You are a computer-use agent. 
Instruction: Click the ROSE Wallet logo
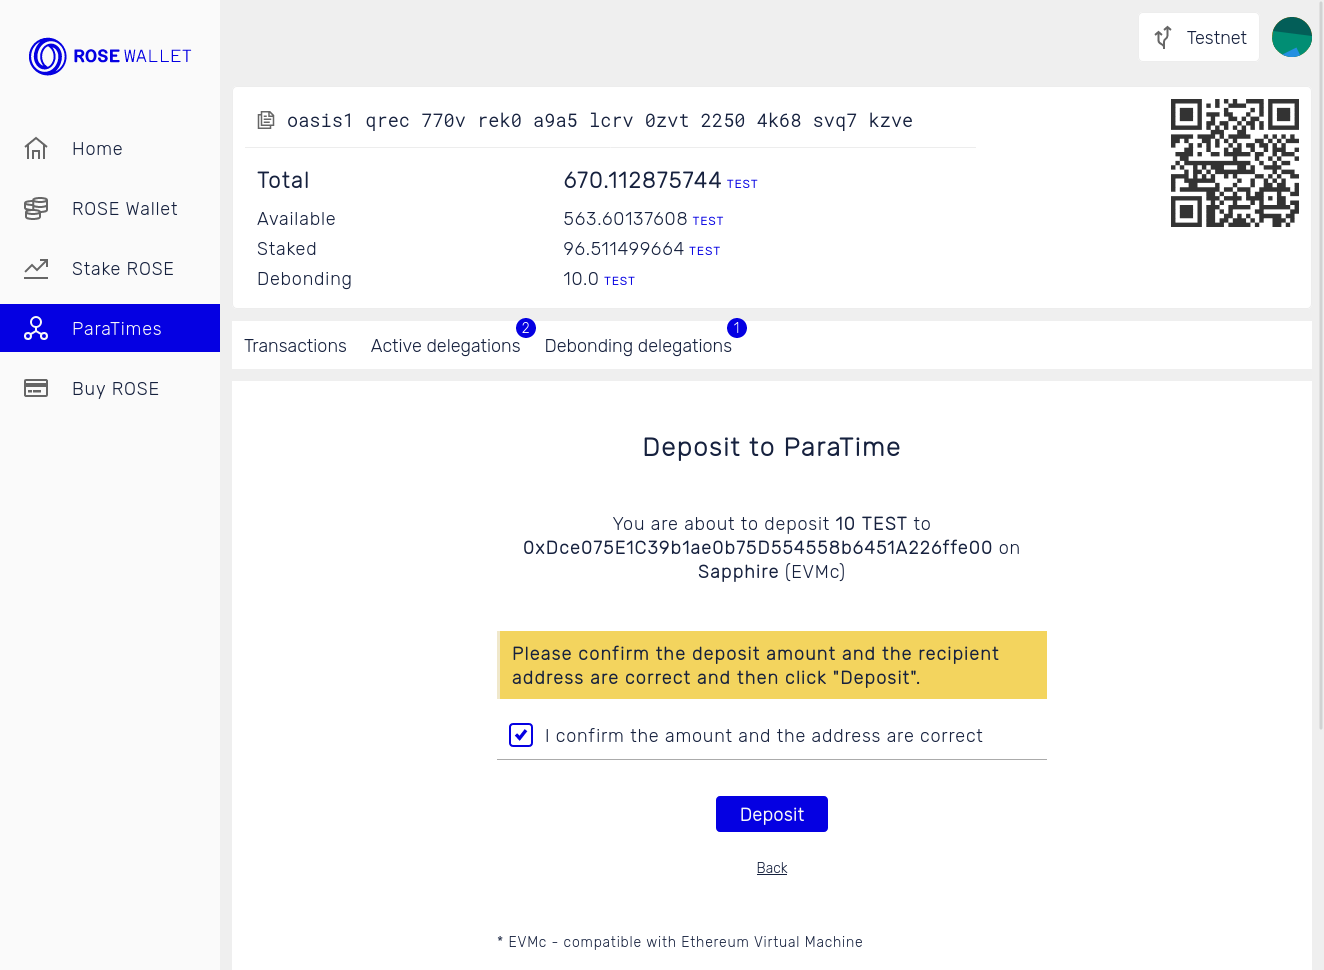(110, 56)
